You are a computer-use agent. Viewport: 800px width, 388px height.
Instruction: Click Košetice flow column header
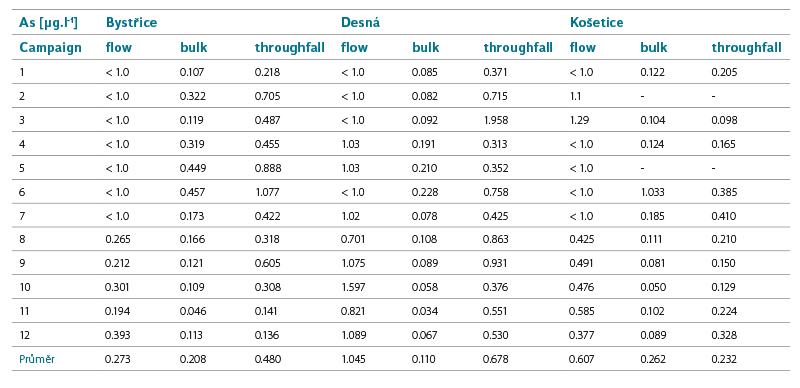(582, 48)
